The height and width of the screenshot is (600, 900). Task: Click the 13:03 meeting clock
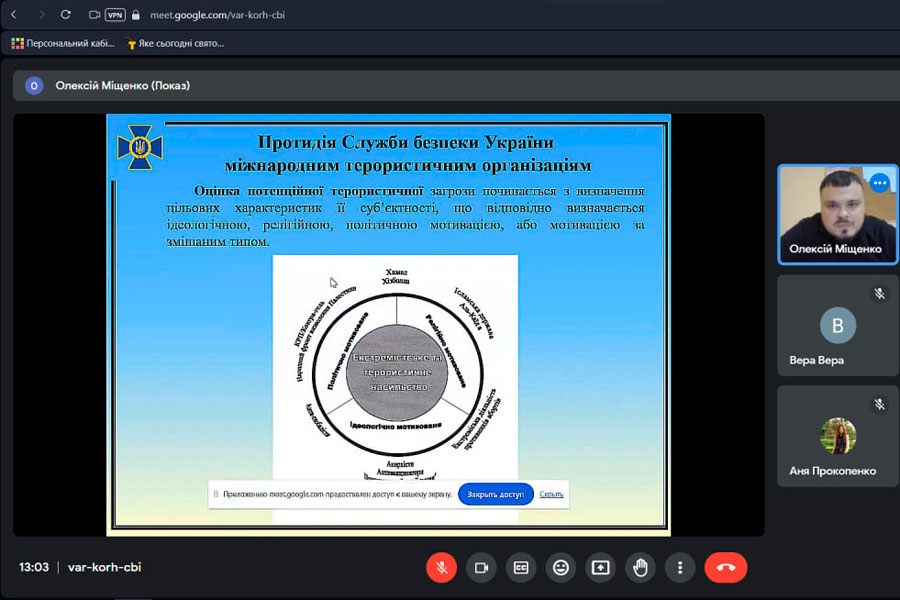(x=34, y=567)
